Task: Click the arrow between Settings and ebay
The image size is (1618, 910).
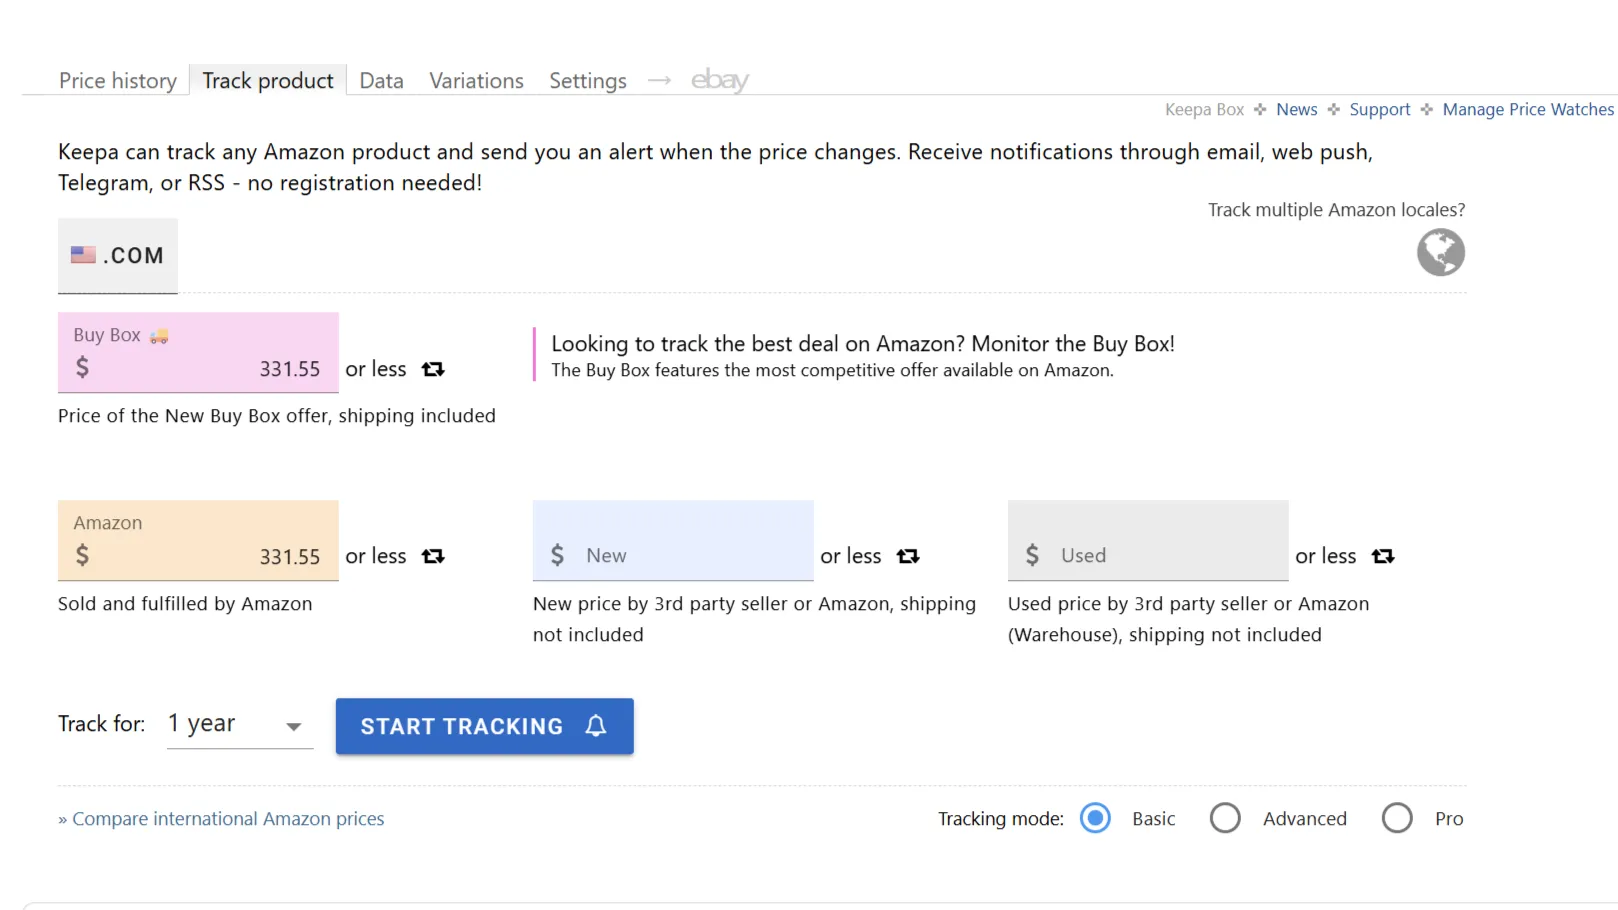Action: (658, 80)
